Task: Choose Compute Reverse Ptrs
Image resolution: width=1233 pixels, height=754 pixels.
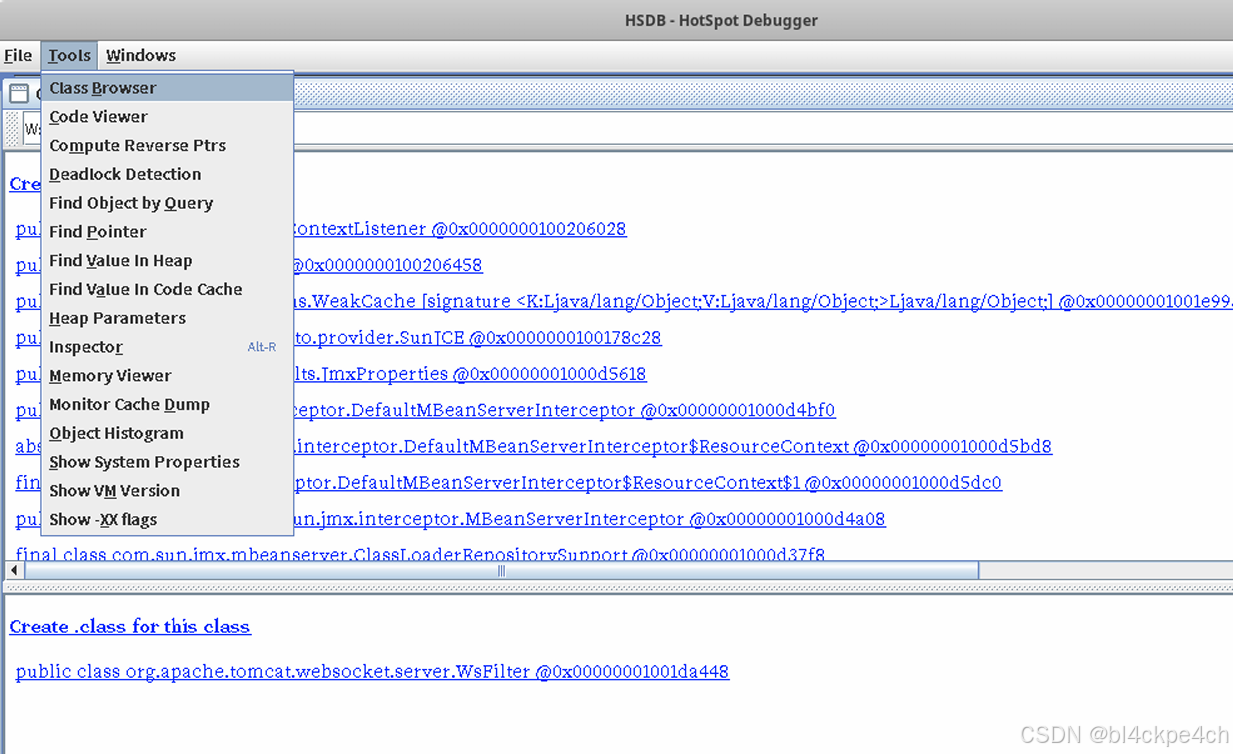Action: point(167,146)
